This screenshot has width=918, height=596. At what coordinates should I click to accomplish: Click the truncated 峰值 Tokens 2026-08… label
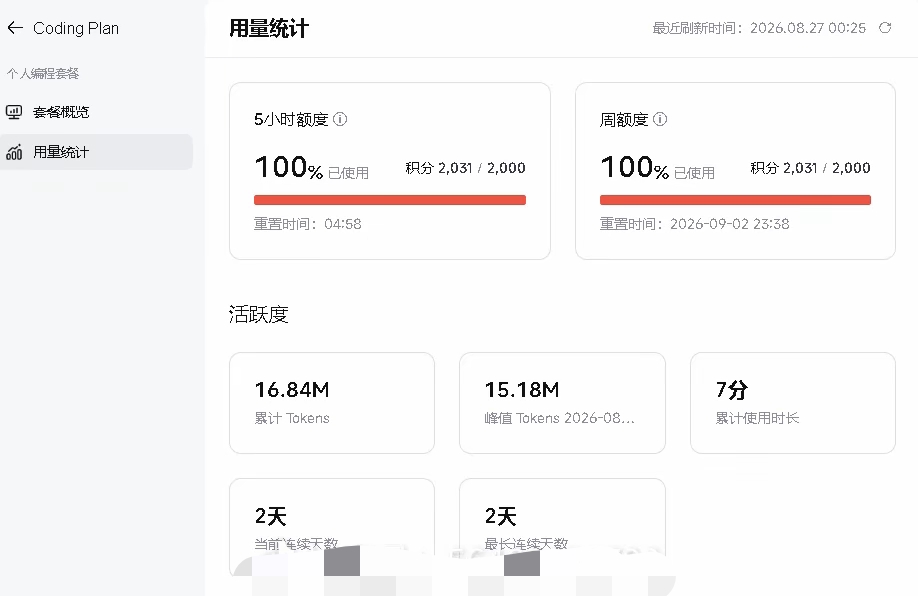[x=559, y=418]
